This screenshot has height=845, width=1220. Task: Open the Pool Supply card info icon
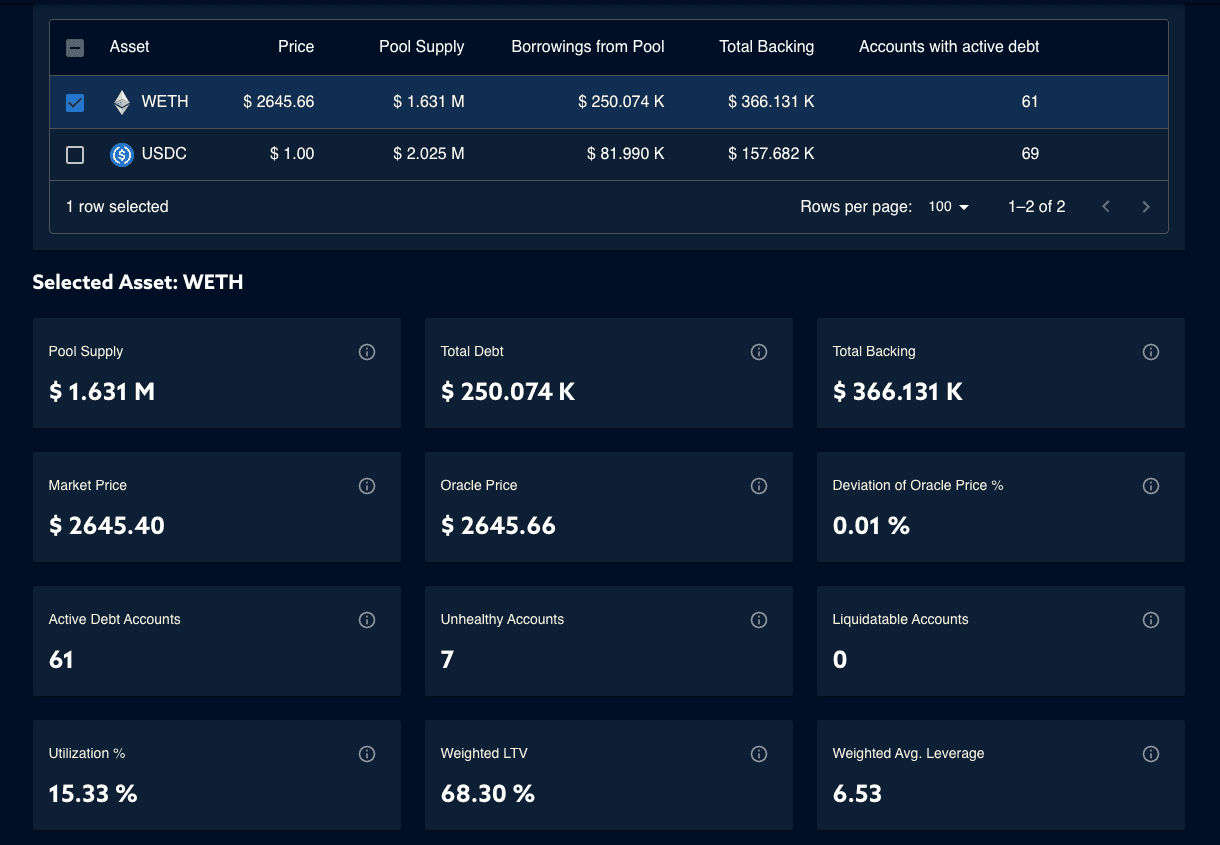pos(367,352)
